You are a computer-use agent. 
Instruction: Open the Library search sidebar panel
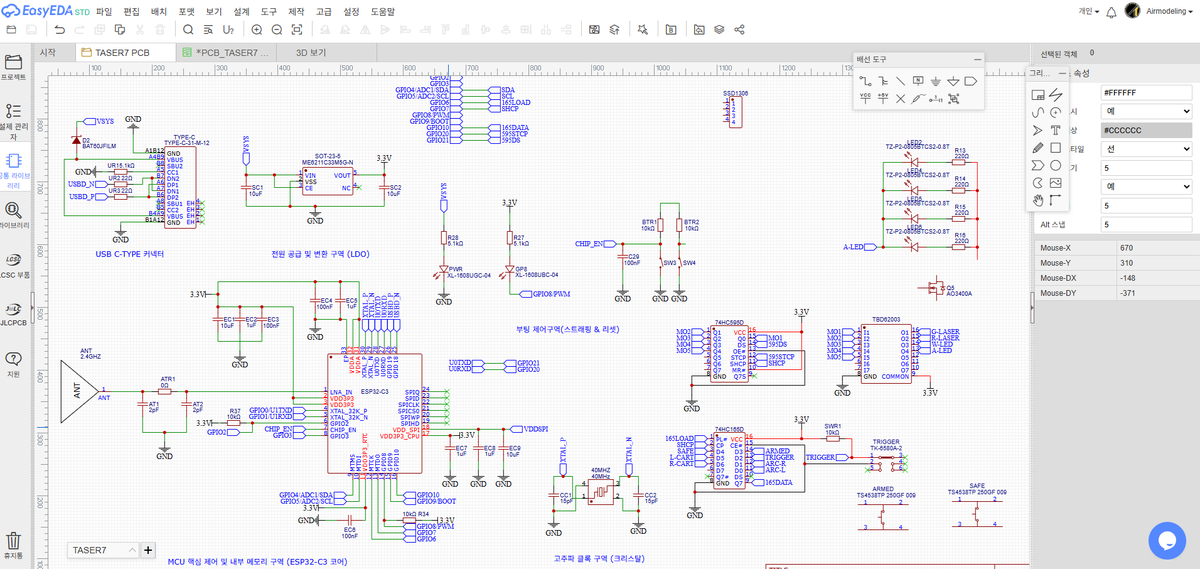(x=14, y=215)
